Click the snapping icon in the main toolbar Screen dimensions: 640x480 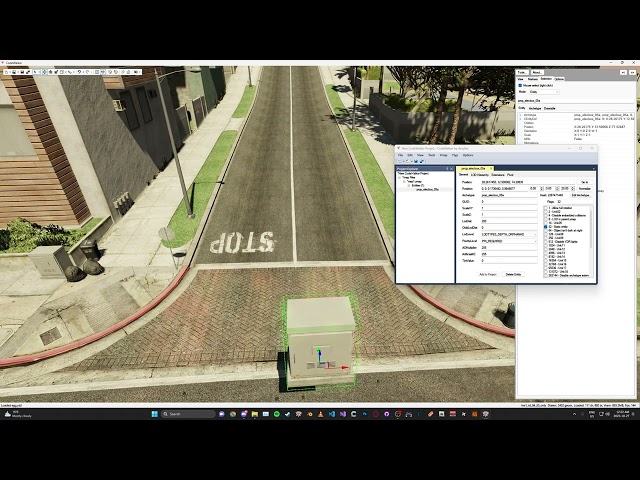pos(69,72)
